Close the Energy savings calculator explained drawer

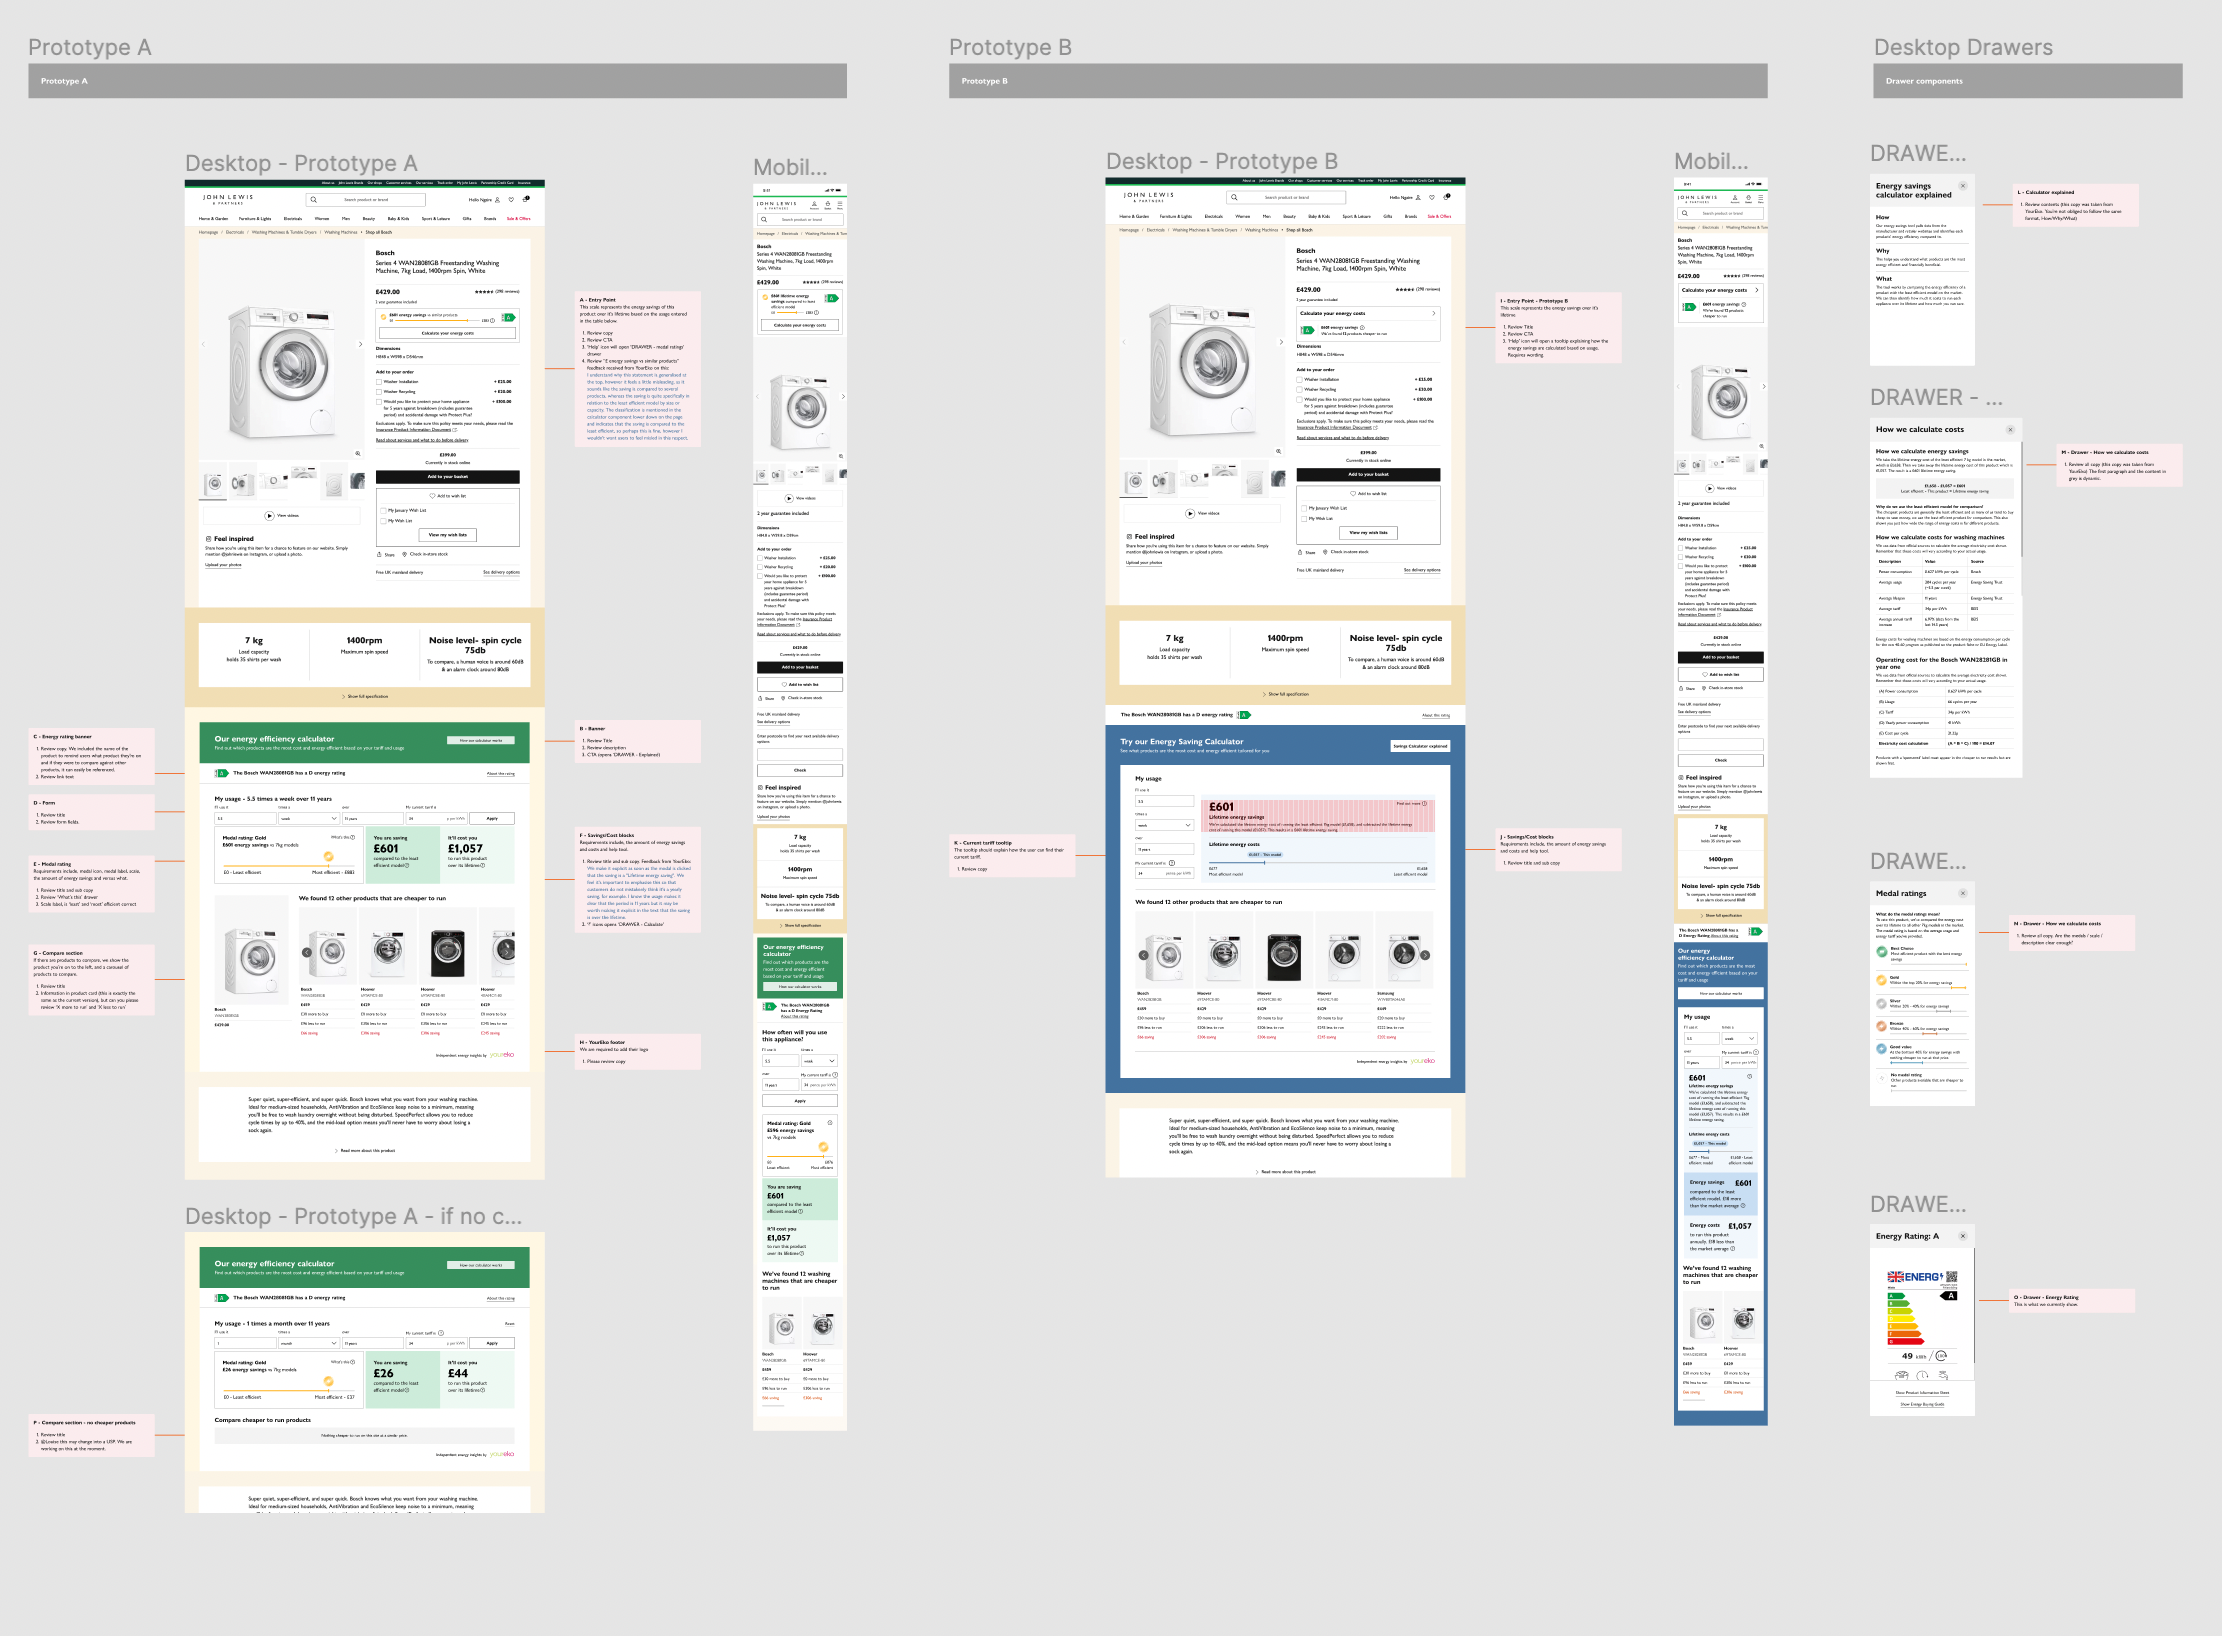point(1962,186)
